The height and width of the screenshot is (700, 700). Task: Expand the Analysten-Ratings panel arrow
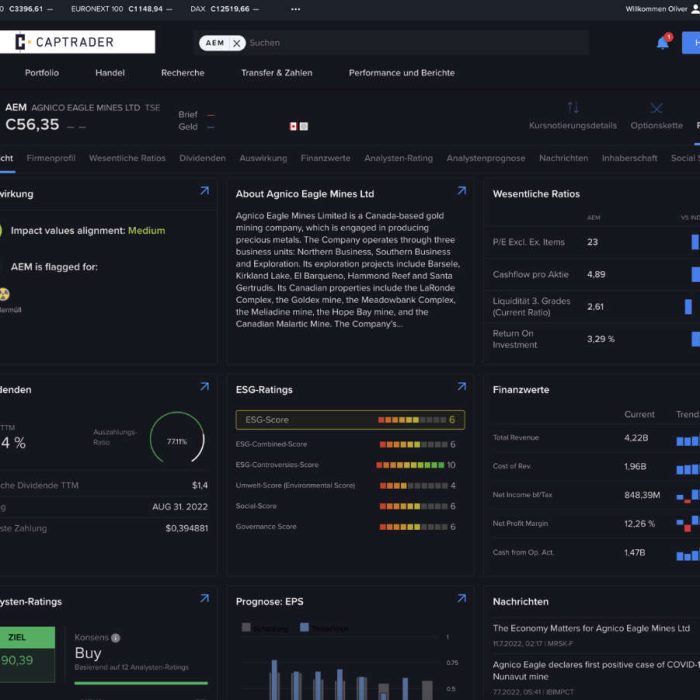204,599
